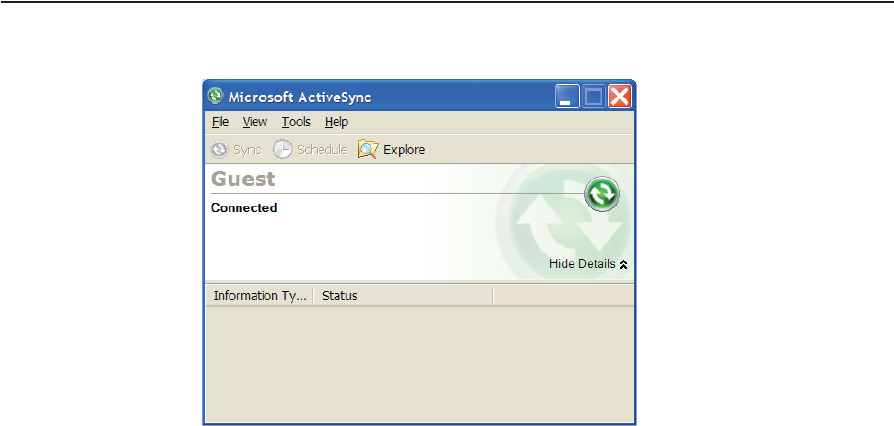Open the Tools menu
The image size is (894, 426).
point(296,122)
